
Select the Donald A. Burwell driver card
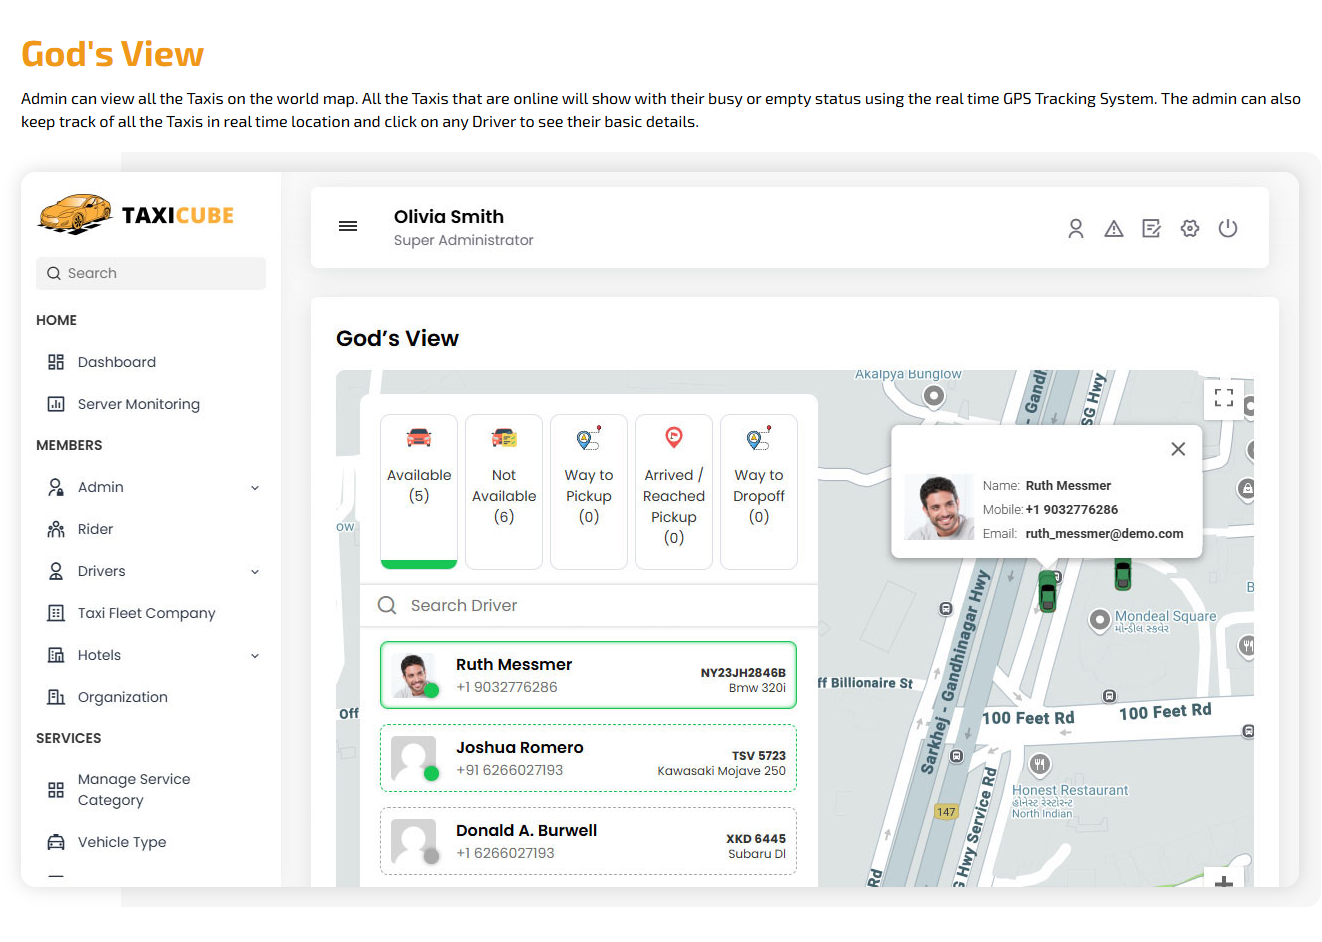pos(588,841)
